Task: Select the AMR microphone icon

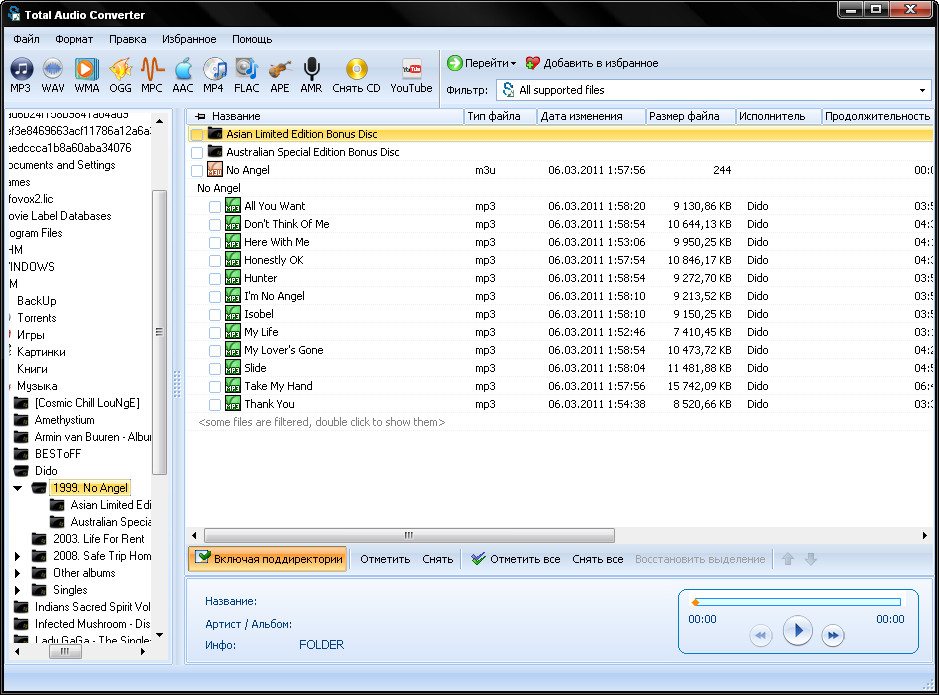Action: 311,69
